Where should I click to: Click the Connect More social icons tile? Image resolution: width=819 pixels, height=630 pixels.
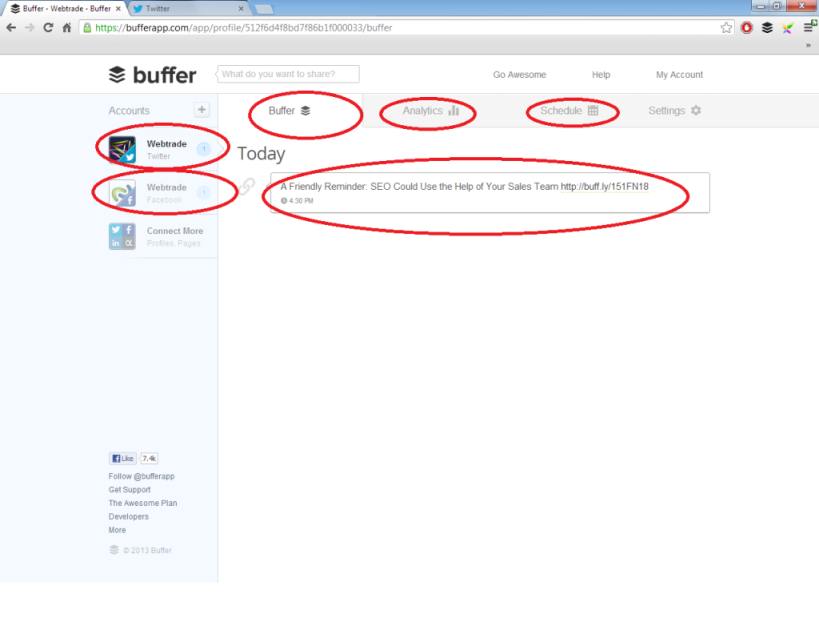click(x=122, y=236)
